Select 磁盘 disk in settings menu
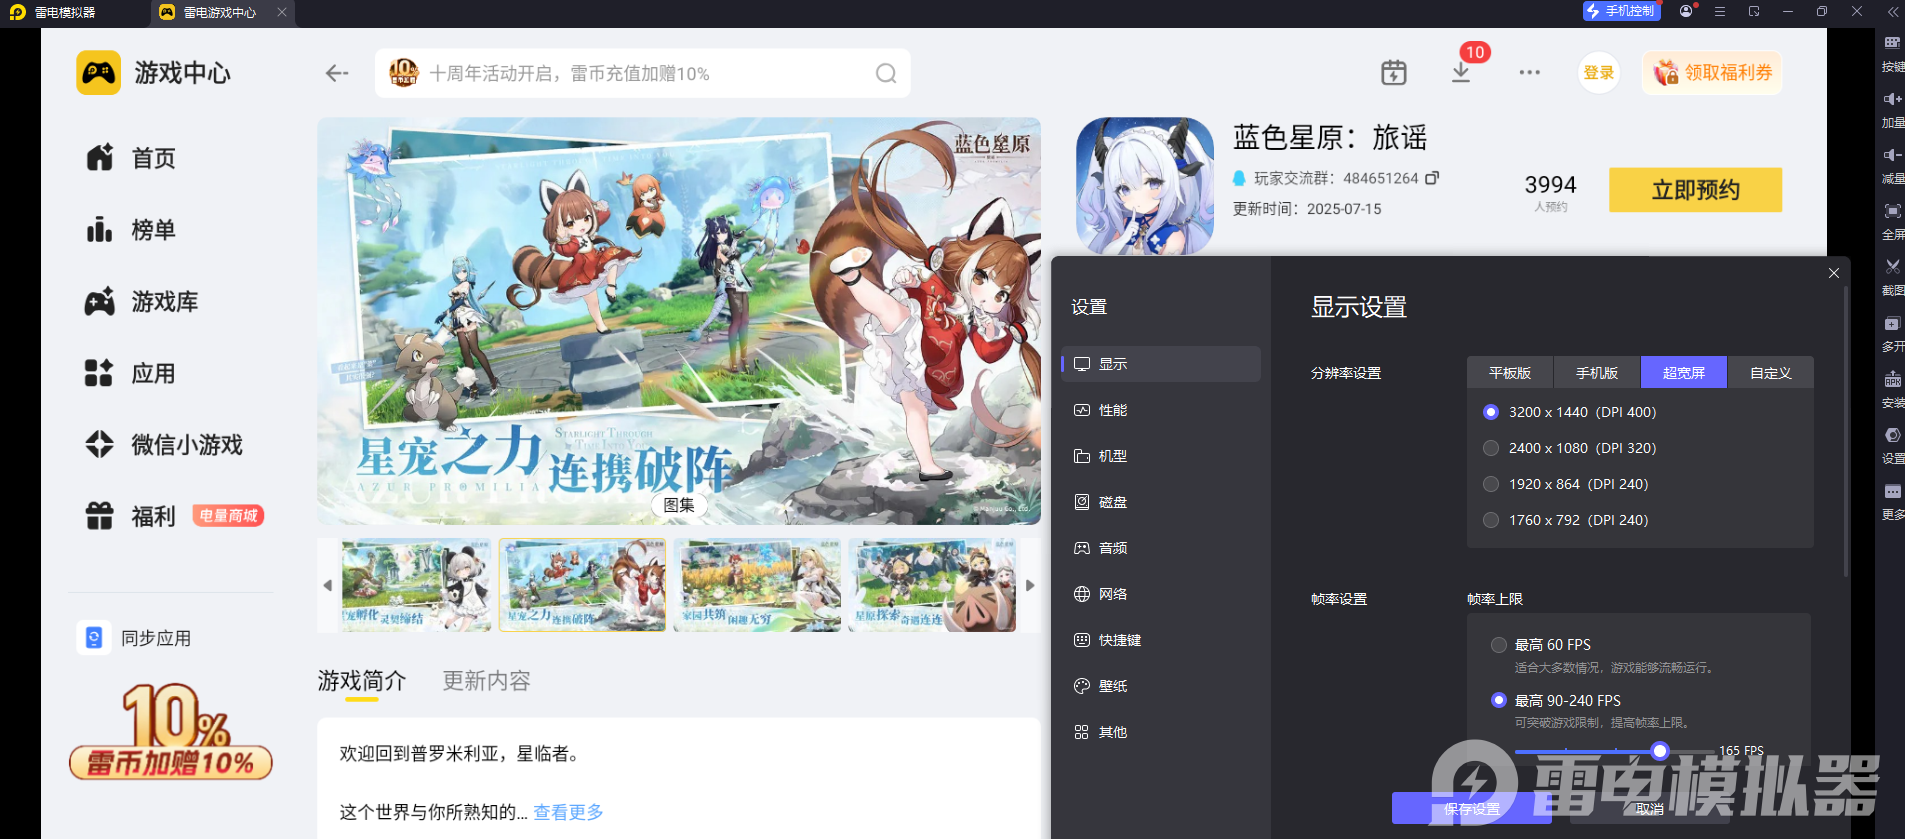This screenshot has width=1905, height=839. (x=1162, y=502)
